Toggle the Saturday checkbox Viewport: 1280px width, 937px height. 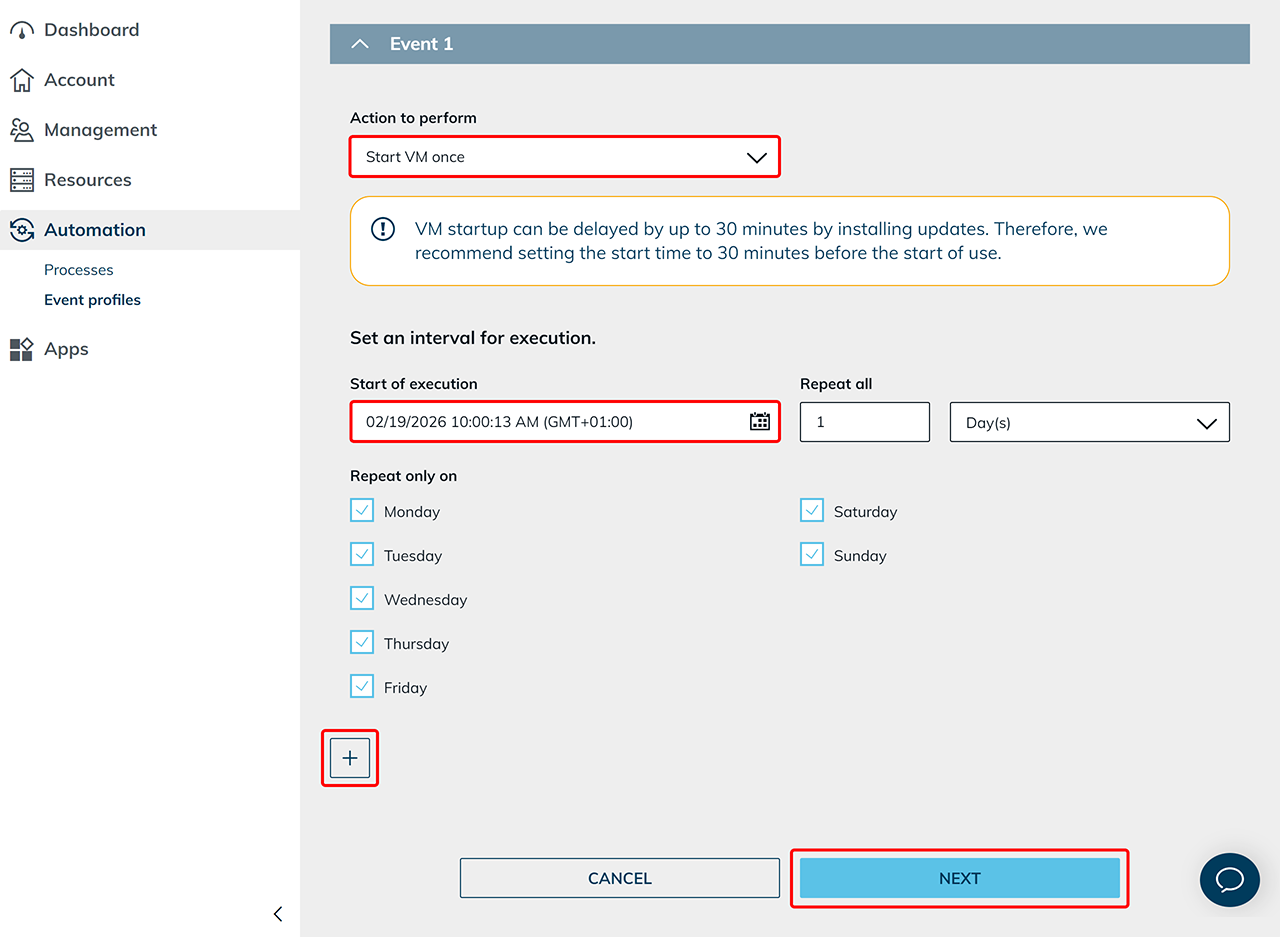812,511
